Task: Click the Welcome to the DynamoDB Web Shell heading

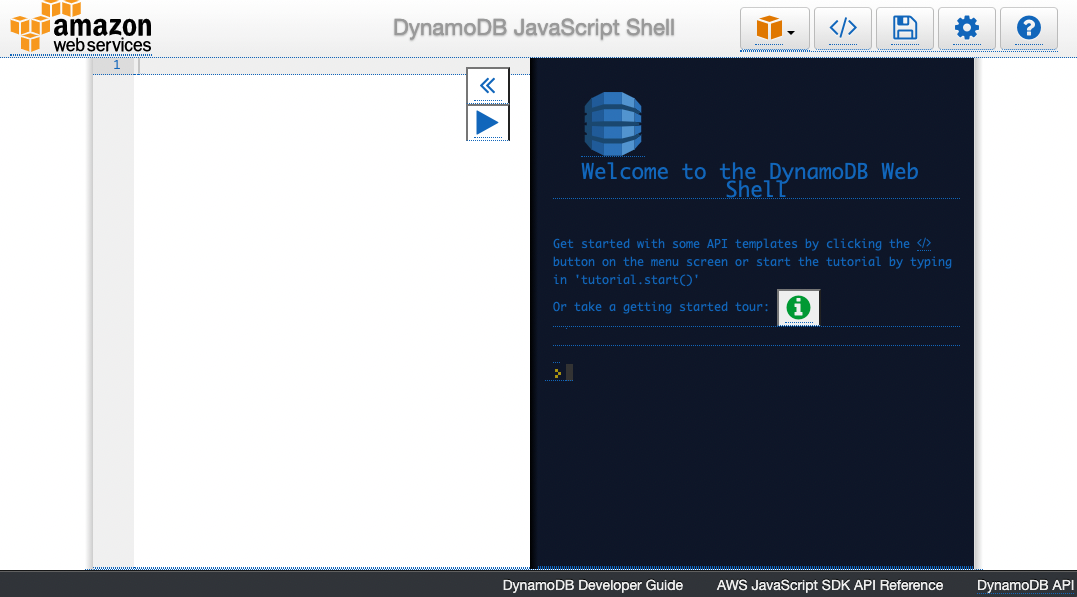Action: [749, 180]
